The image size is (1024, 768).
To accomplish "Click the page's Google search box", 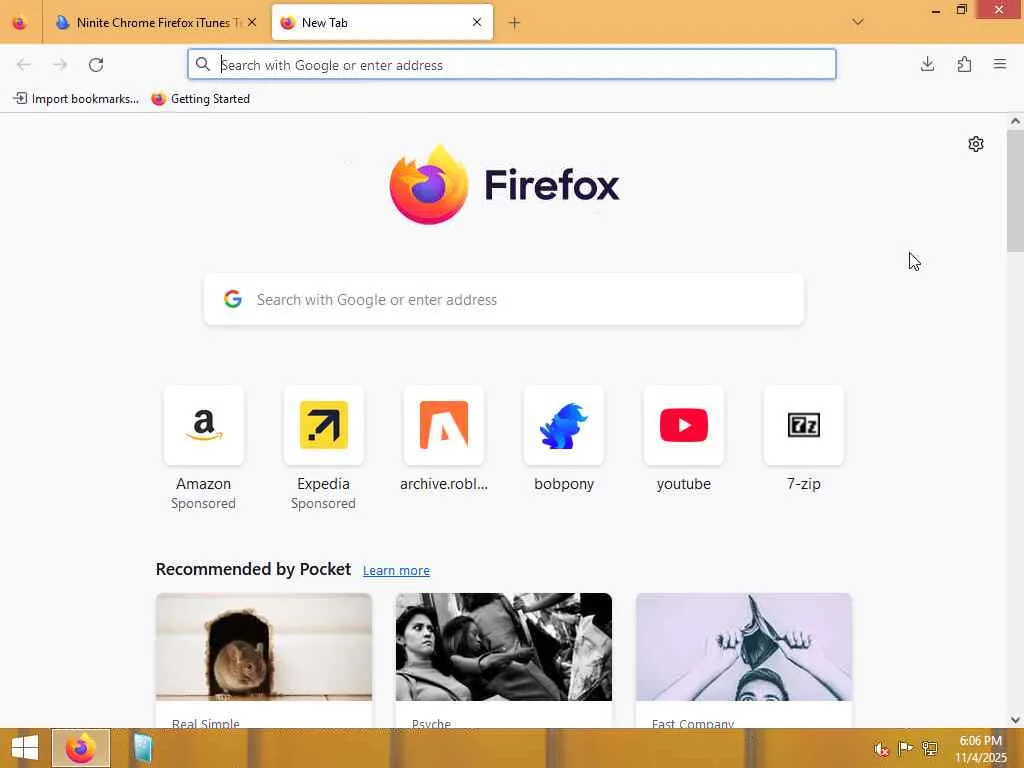I will [x=504, y=299].
